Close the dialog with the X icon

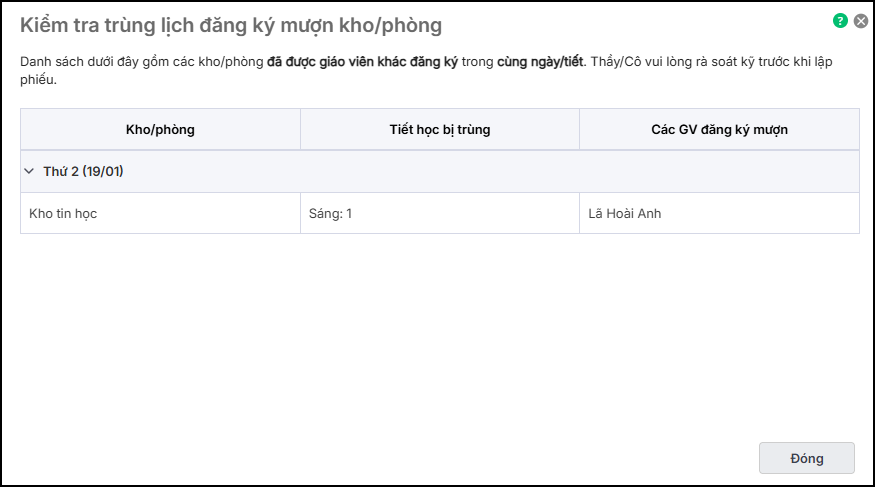click(x=860, y=20)
